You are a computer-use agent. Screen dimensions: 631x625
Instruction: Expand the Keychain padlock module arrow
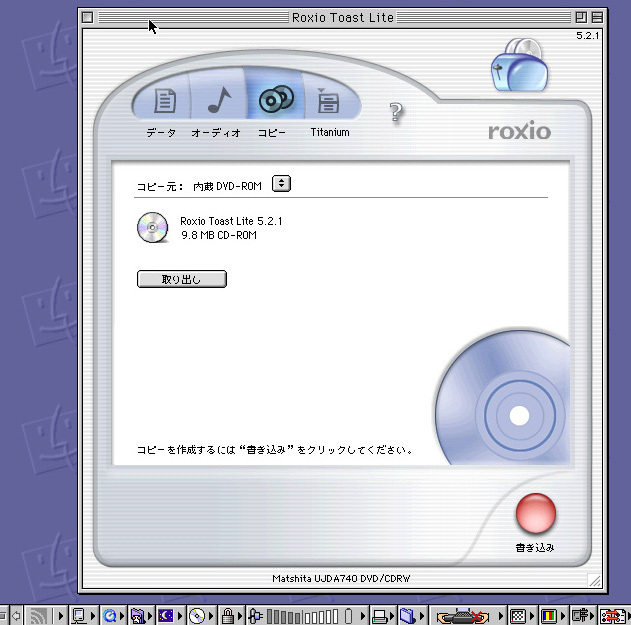[x=240, y=616]
